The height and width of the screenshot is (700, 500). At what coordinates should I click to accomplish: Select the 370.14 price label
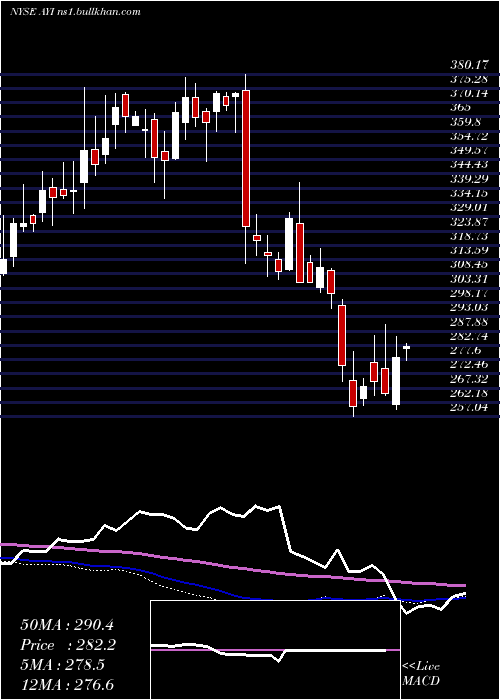[469, 93]
